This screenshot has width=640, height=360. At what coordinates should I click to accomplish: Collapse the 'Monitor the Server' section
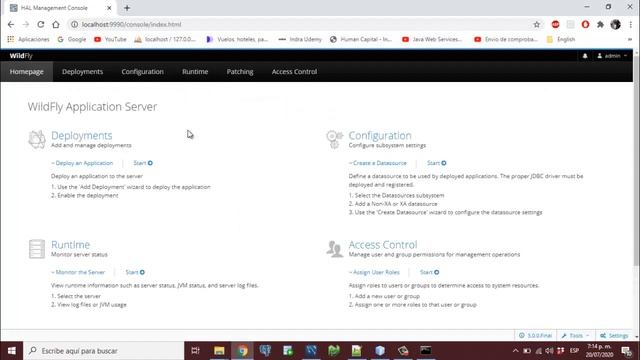[78, 272]
